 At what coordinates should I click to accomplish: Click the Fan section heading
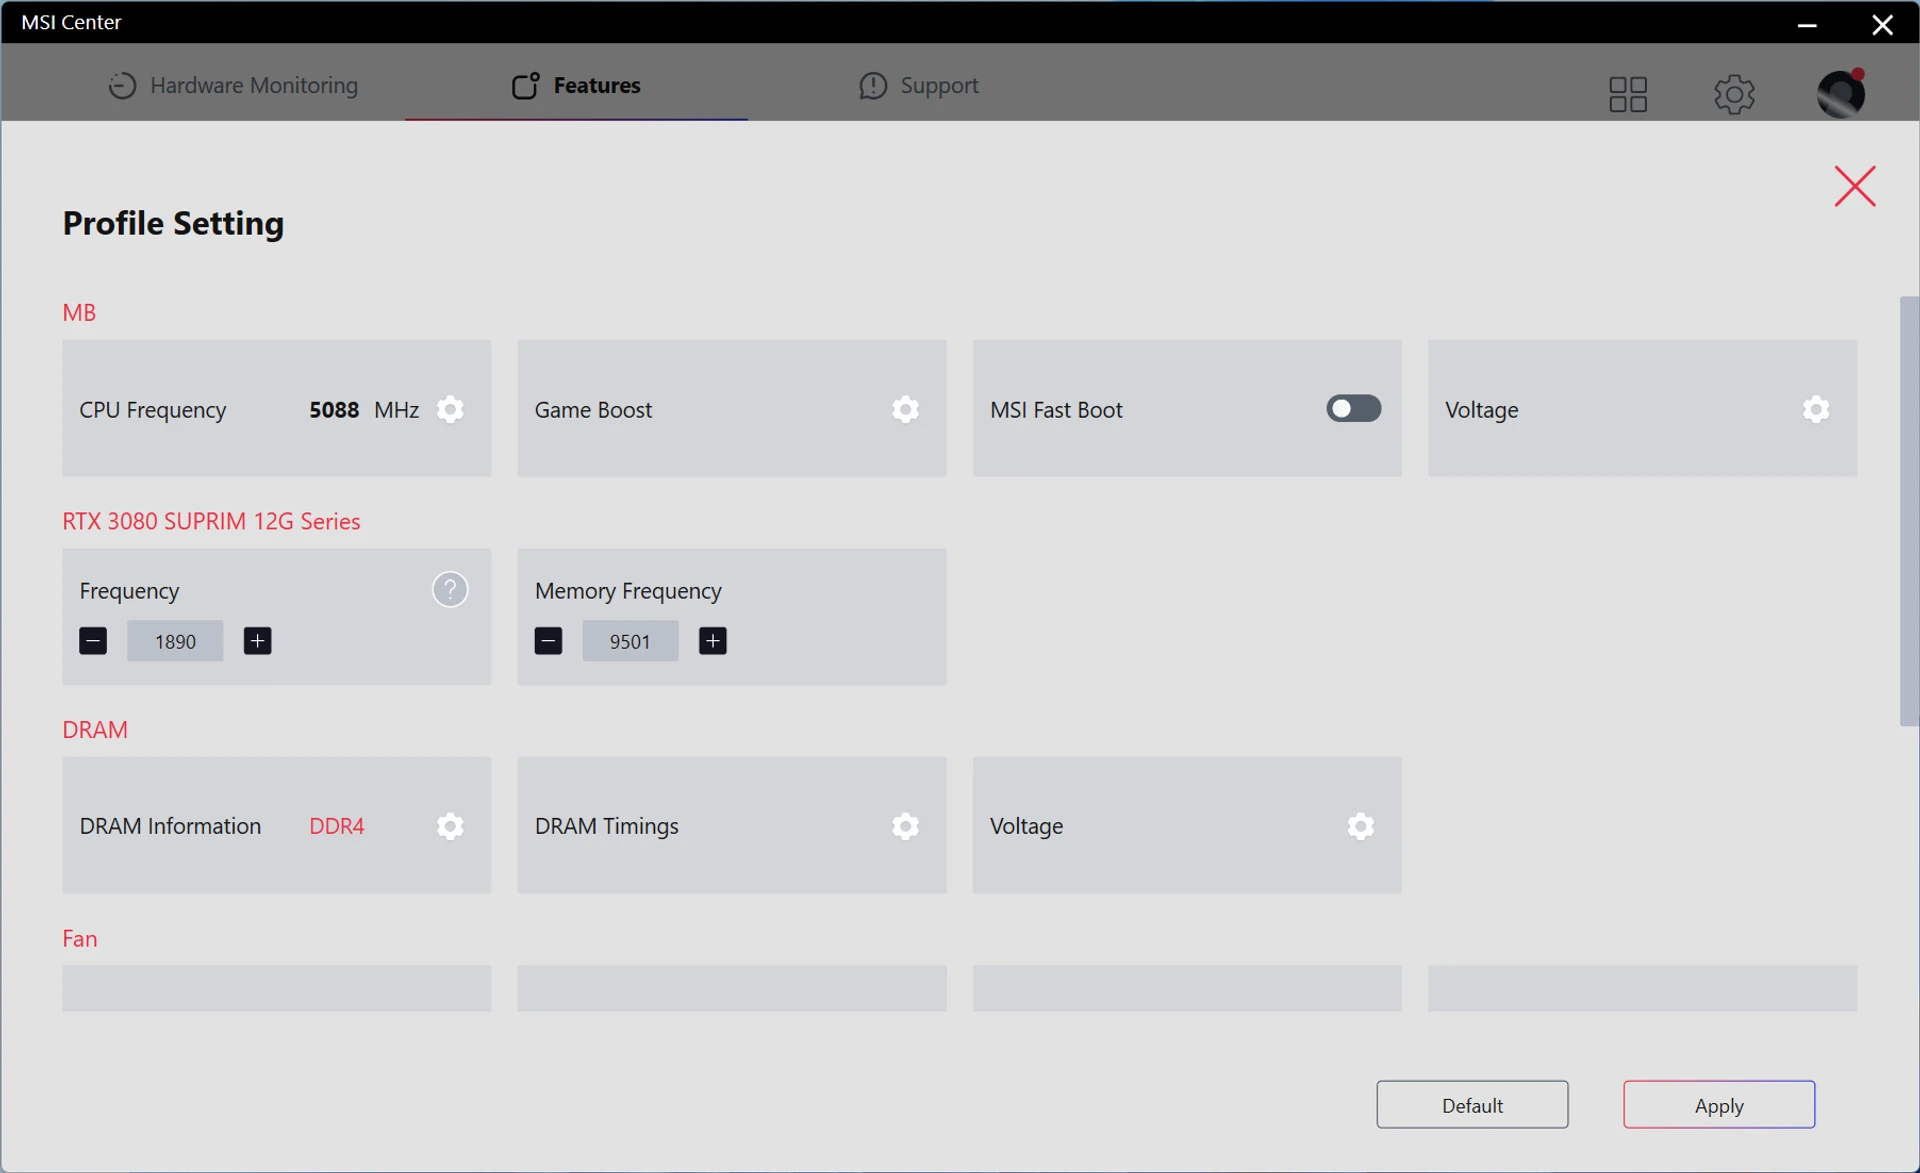pyautogui.click(x=80, y=938)
